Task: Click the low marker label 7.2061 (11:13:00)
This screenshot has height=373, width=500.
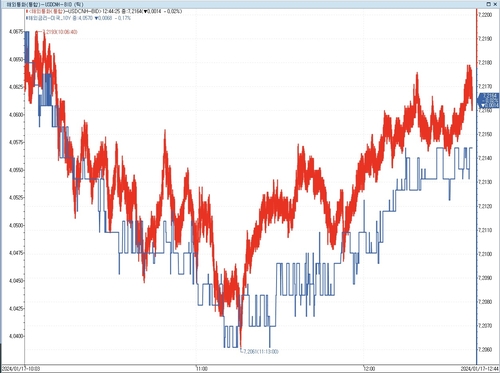Action: (261, 352)
